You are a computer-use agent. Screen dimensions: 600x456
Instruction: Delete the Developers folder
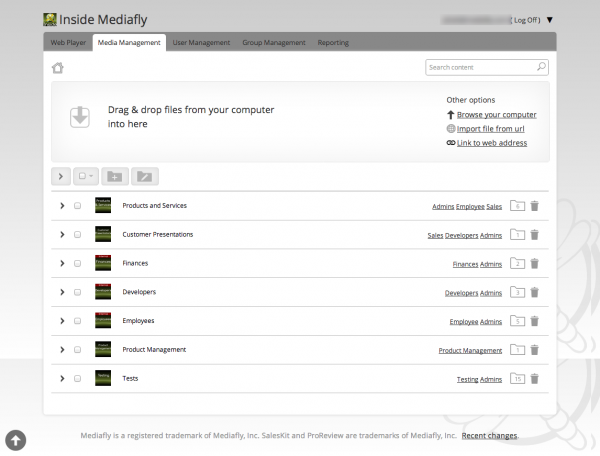coord(535,292)
